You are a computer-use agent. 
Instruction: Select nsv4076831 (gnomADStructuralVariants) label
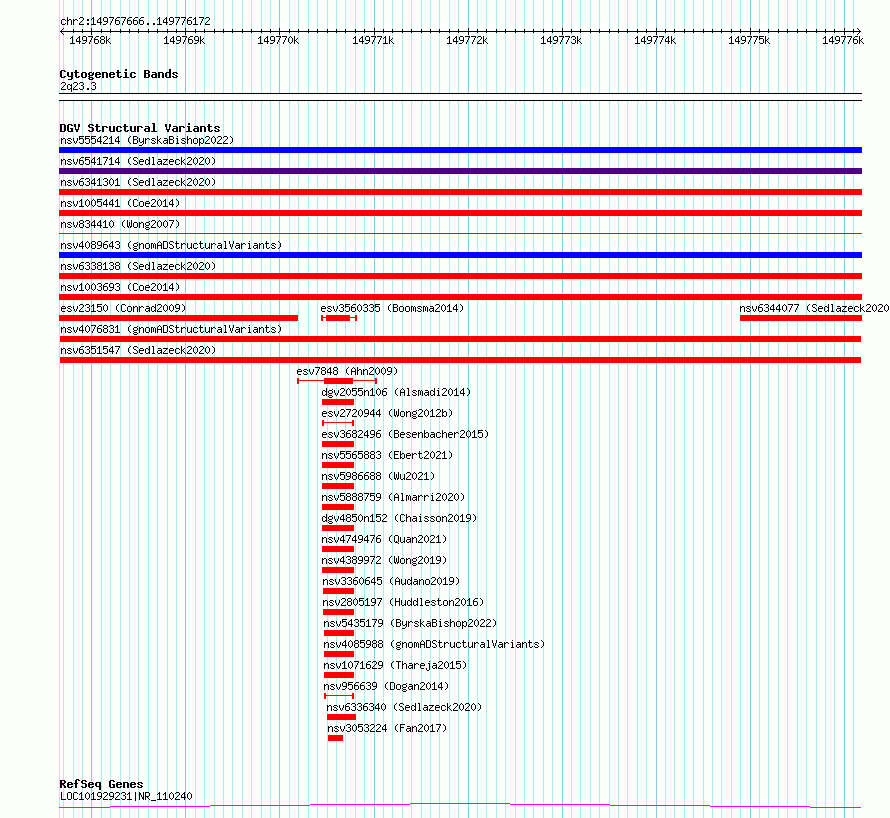point(171,329)
